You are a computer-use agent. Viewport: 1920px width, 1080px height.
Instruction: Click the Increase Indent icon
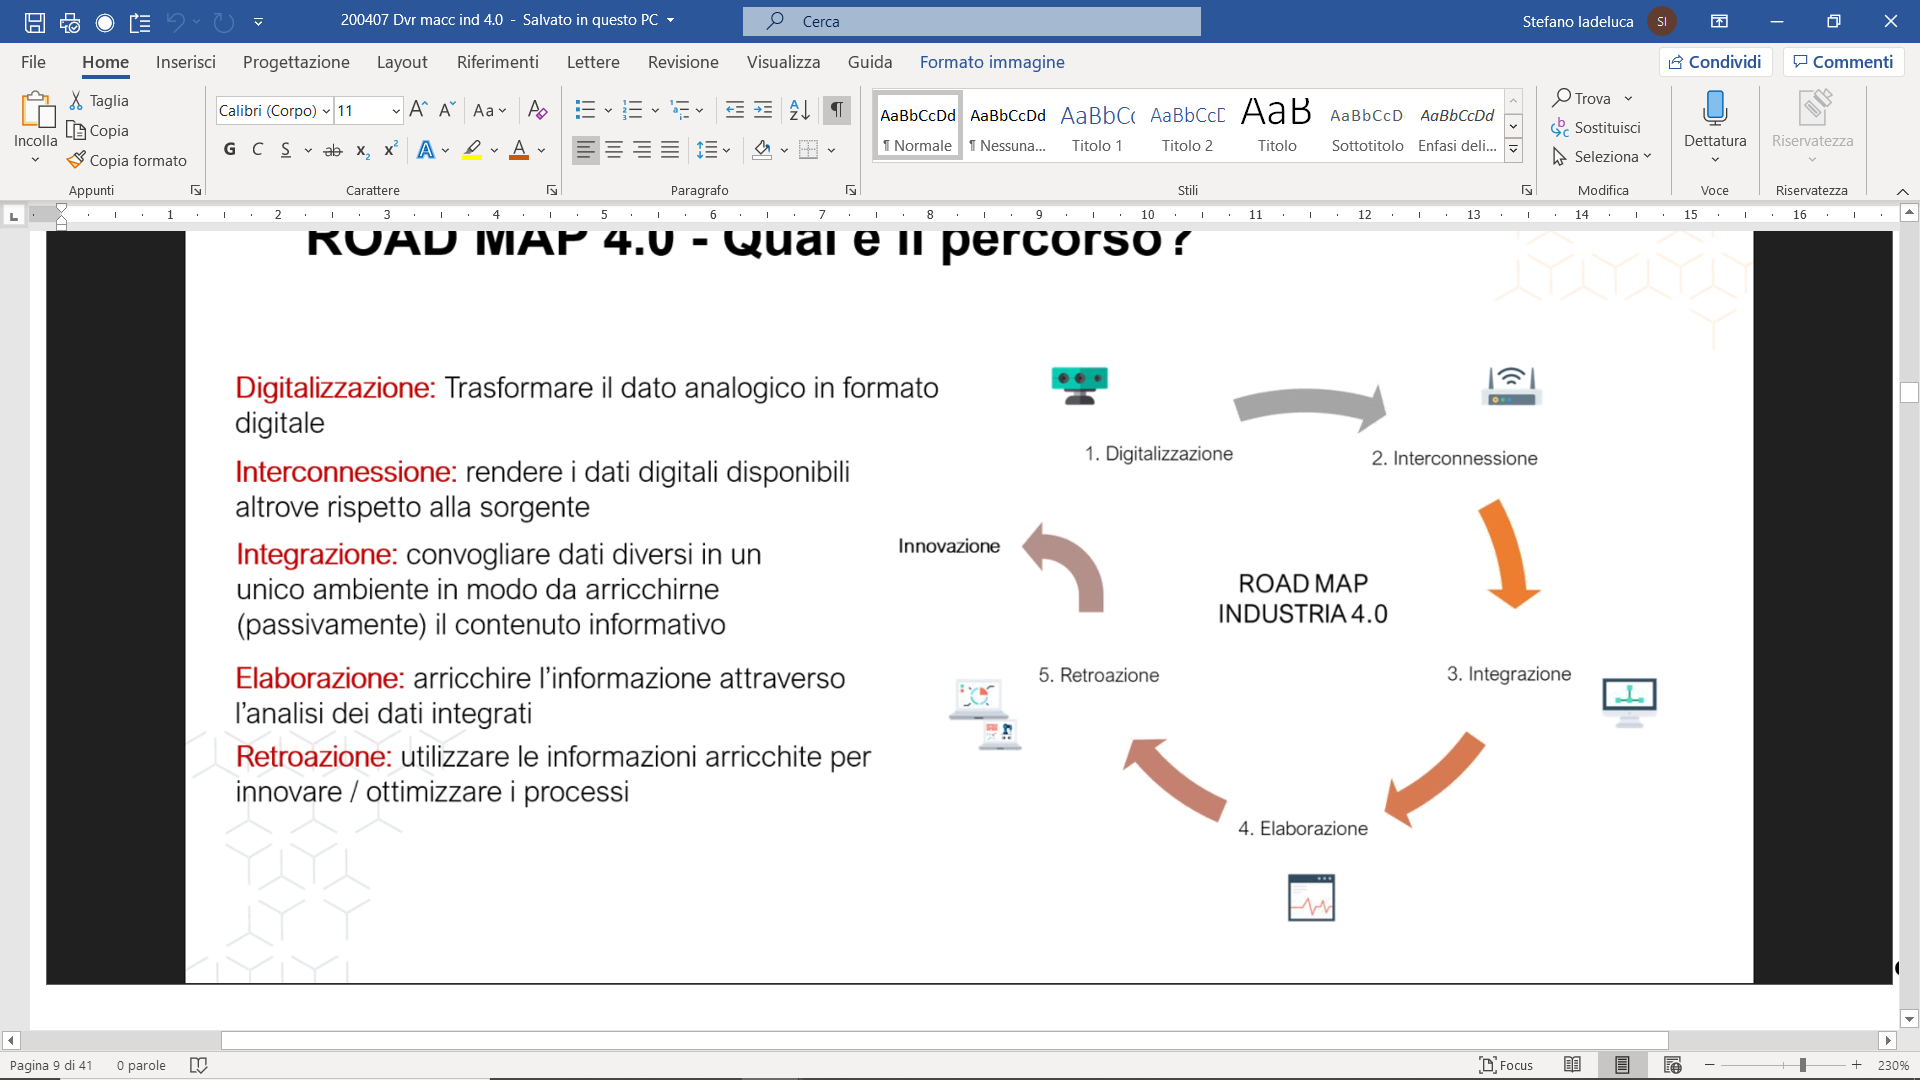pos(763,110)
